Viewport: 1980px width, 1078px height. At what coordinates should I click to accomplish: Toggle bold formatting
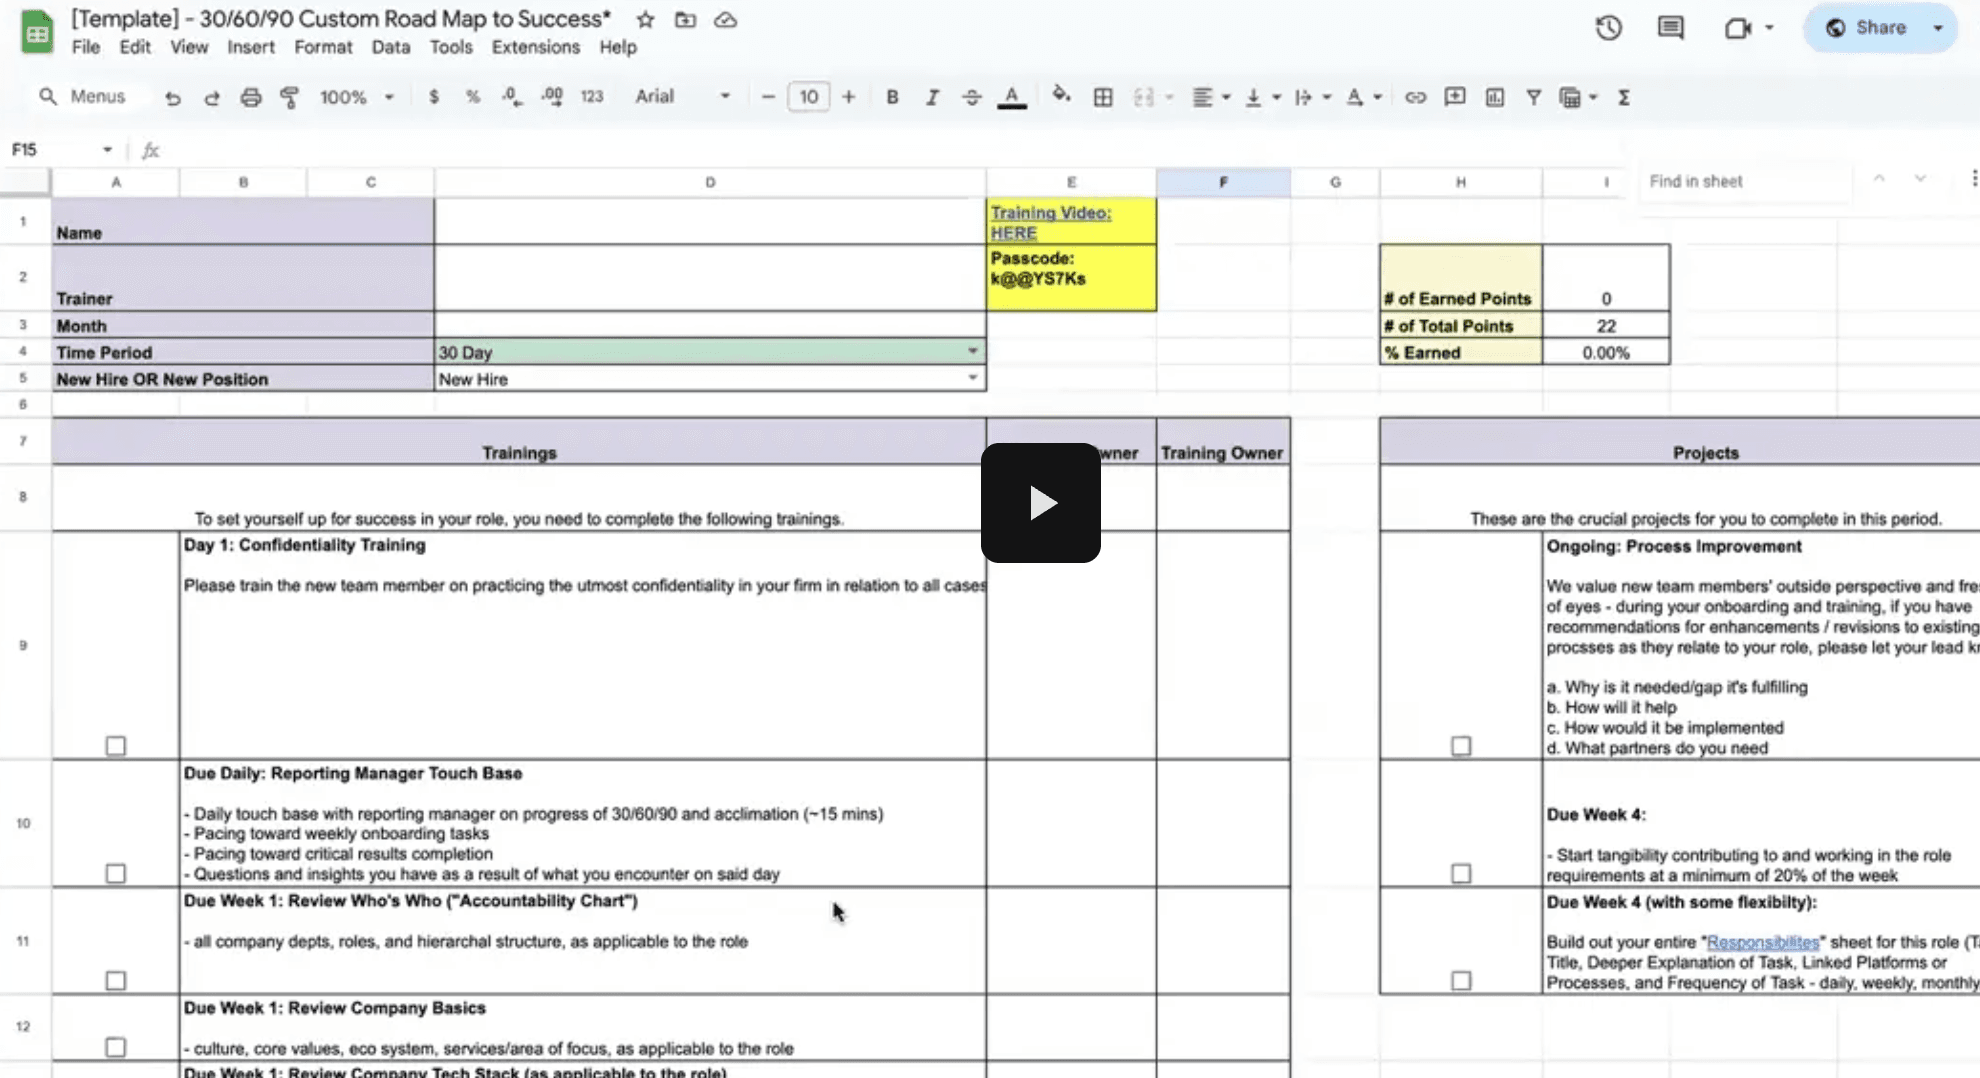pyautogui.click(x=892, y=97)
